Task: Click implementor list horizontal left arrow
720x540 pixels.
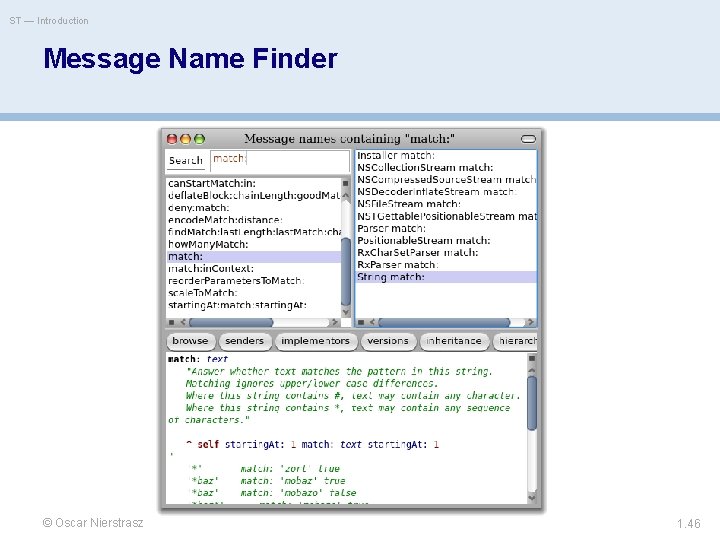Action: tap(372, 322)
